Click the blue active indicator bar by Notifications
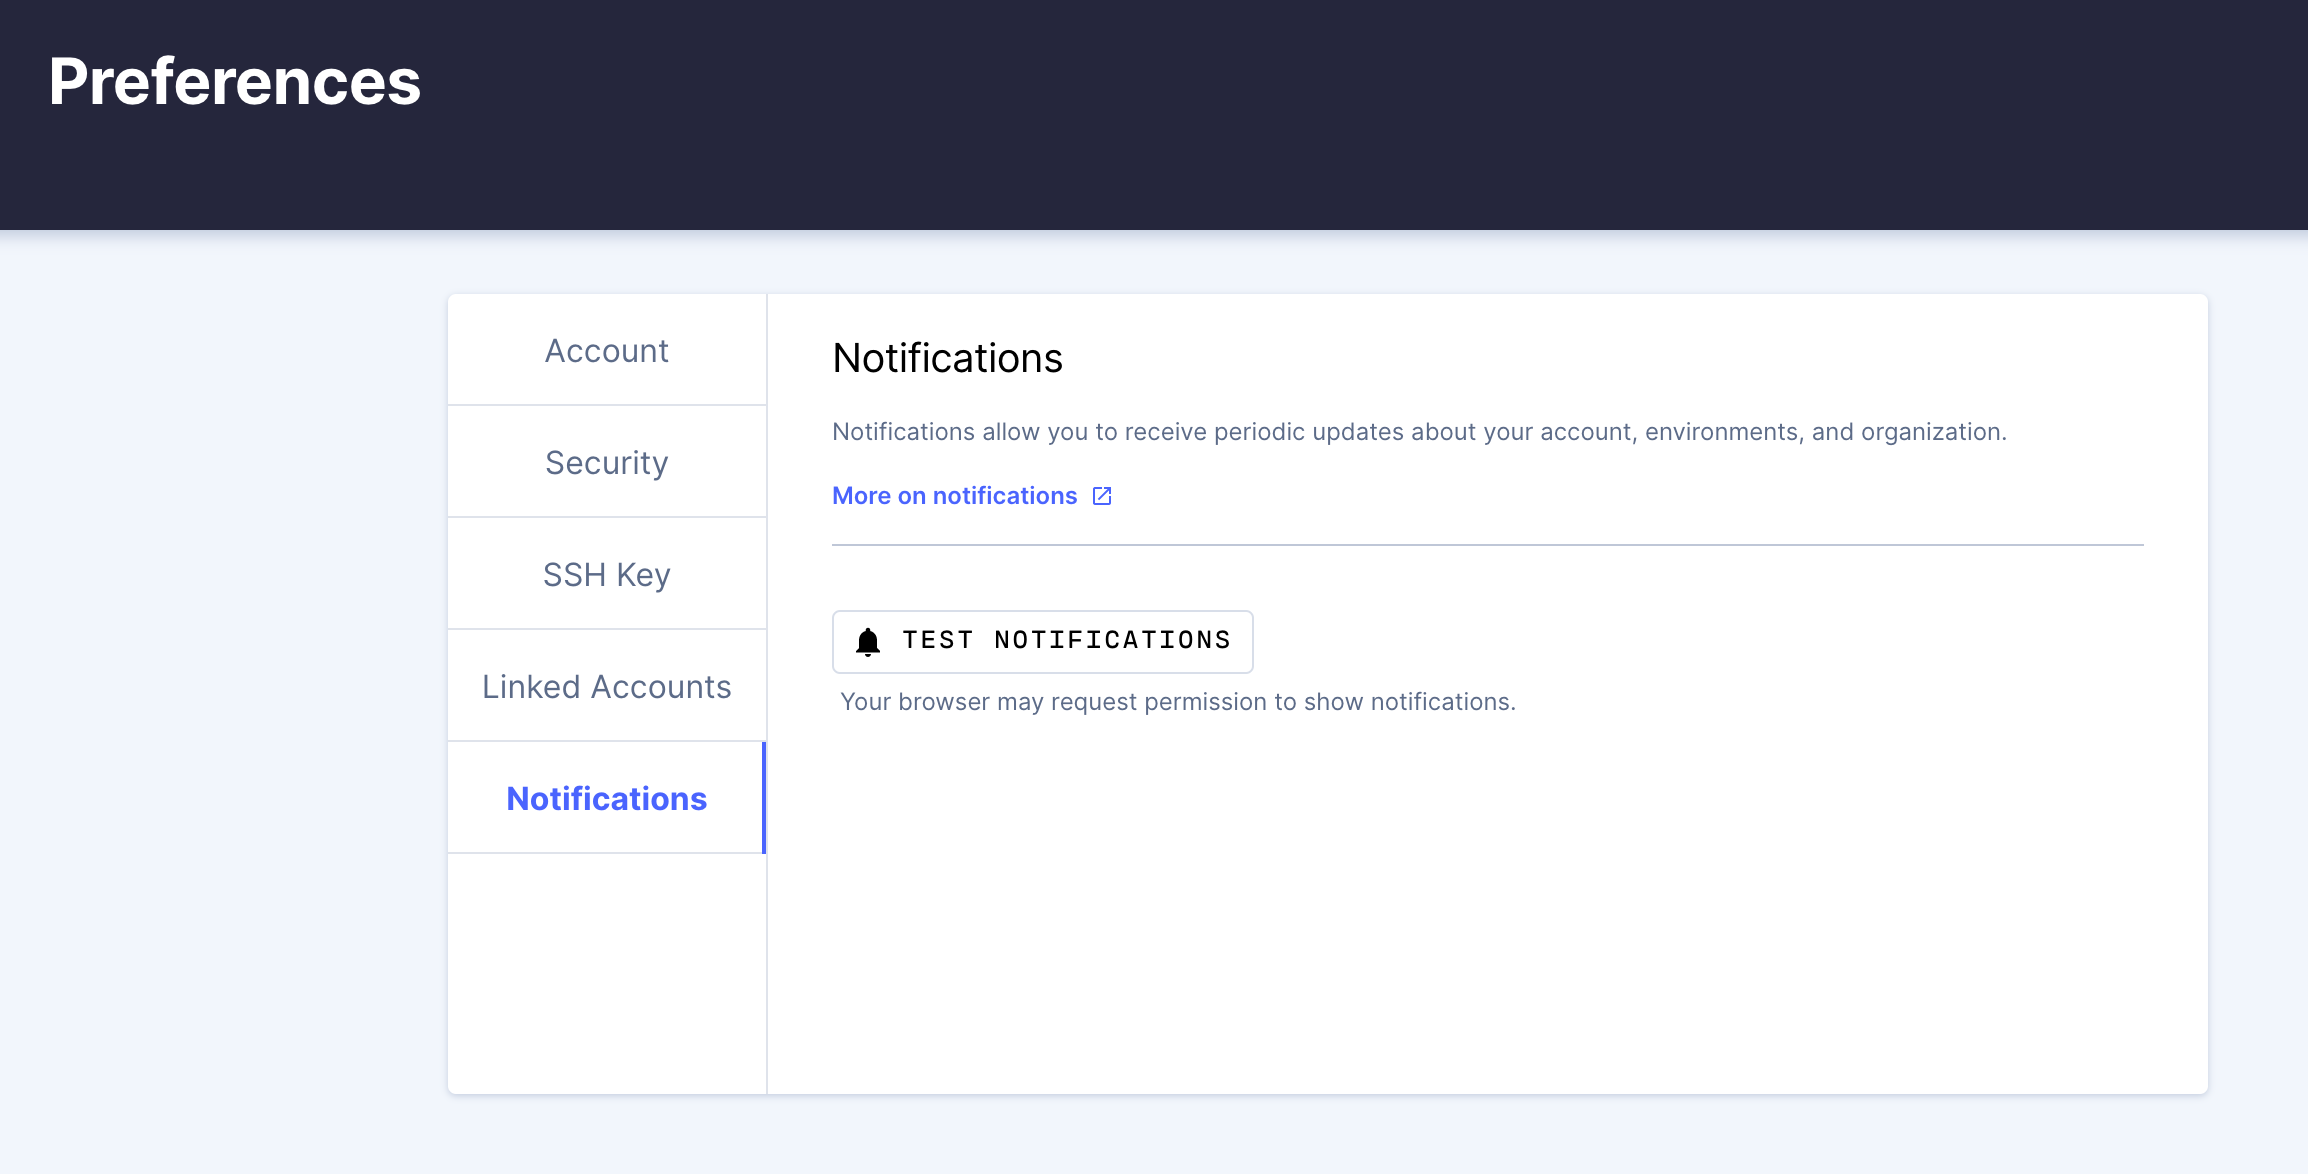 coord(764,798)
